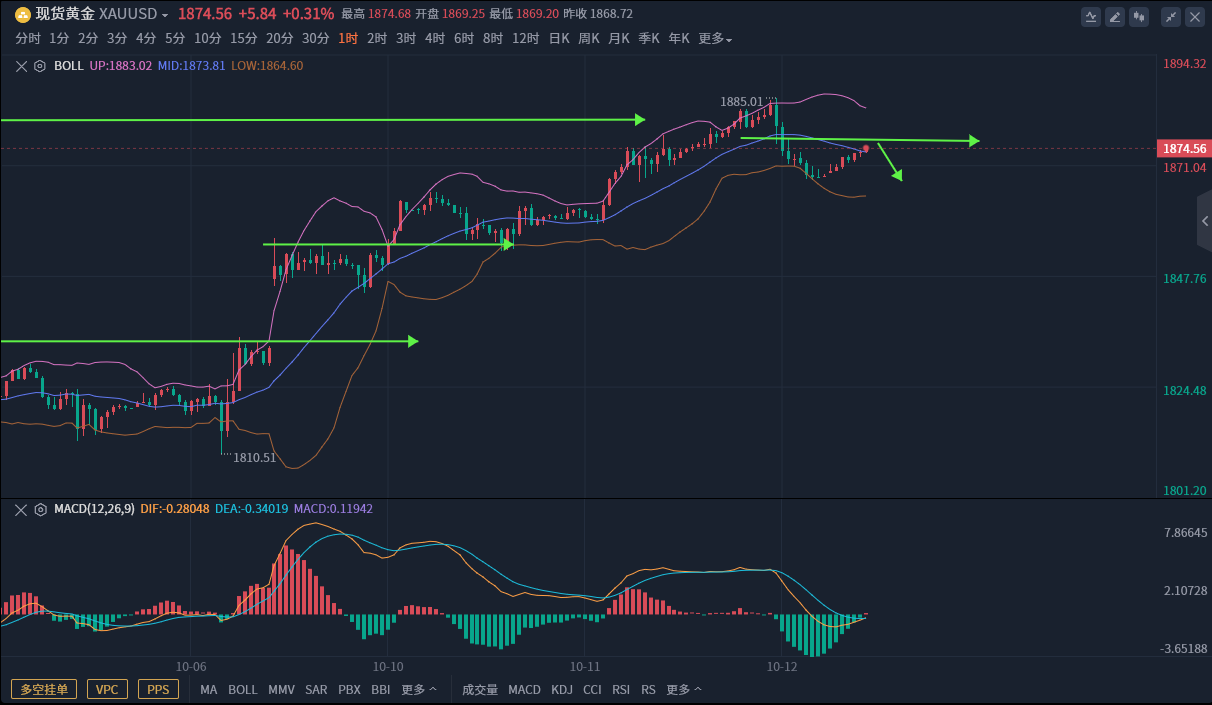1212x705 pixels.
Task: Enable the PPS overlay
Action: click(x=158, y=689)
